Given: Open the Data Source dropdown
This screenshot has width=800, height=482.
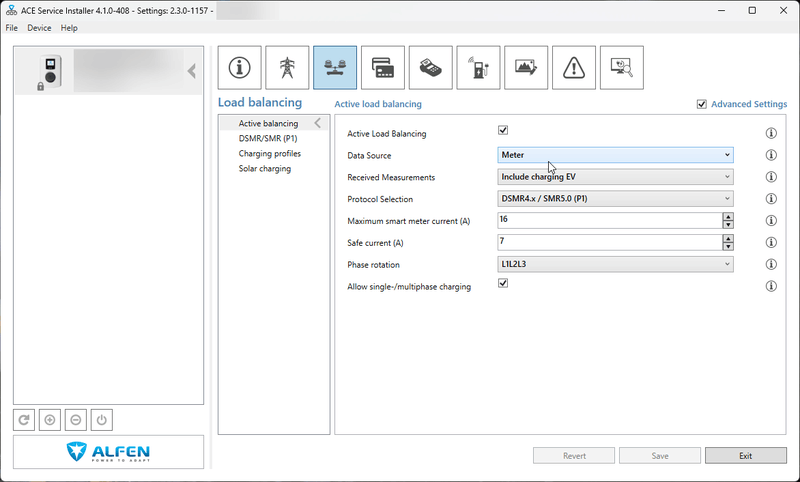Looking at the screenshot, I should pos(615,155).
